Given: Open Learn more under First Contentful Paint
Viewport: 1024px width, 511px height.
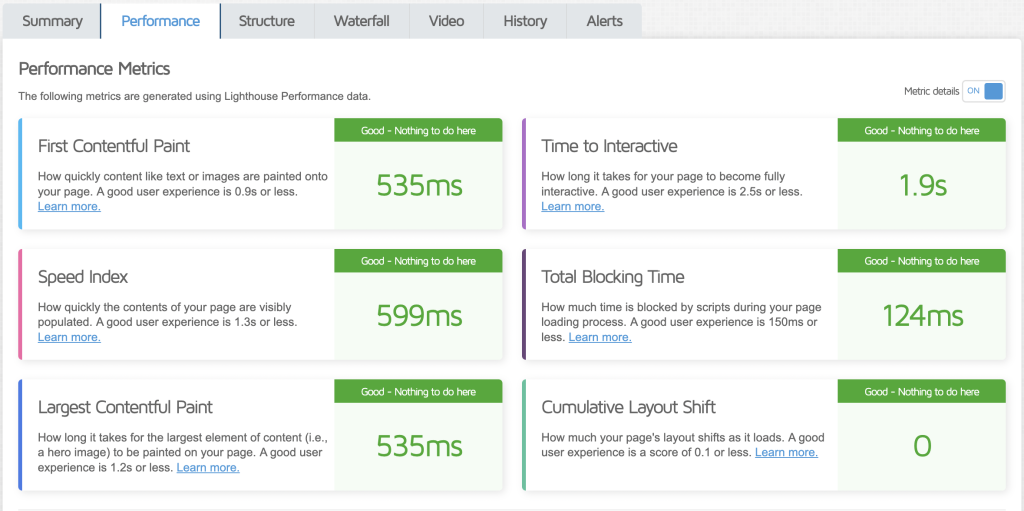Looking at the screenshot, I should (69, 206).
